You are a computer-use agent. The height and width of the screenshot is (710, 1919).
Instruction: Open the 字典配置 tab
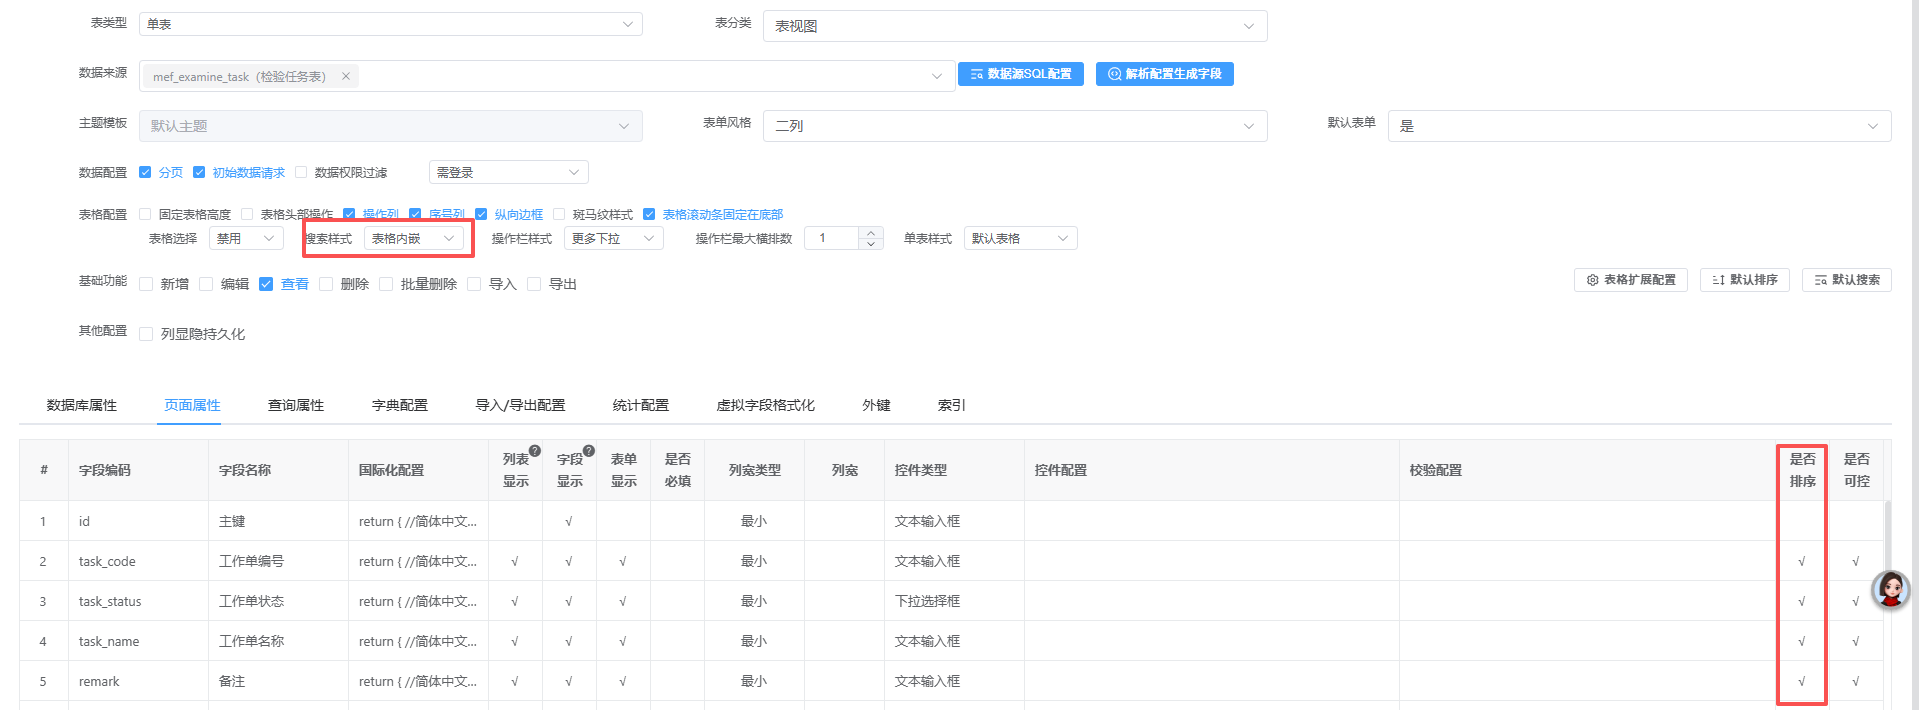click(x=399, y=405)
